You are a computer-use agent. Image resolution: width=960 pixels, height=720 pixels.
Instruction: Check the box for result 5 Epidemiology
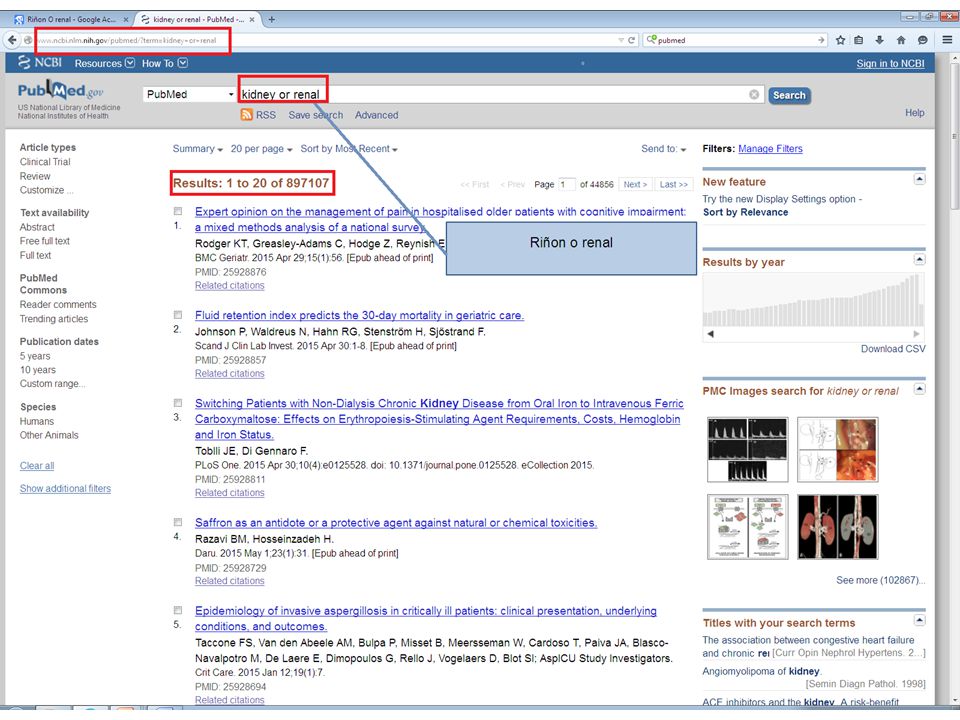178,610
